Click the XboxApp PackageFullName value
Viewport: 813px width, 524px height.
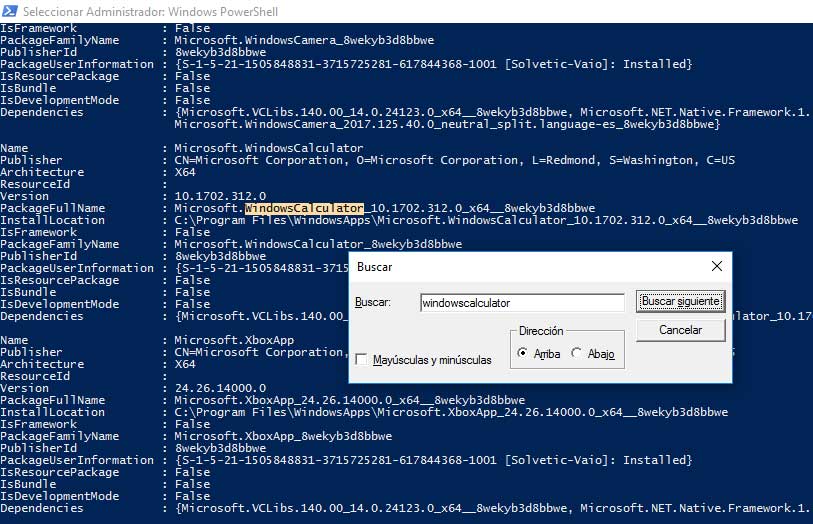pyautogui.click(x=349, y=400)
